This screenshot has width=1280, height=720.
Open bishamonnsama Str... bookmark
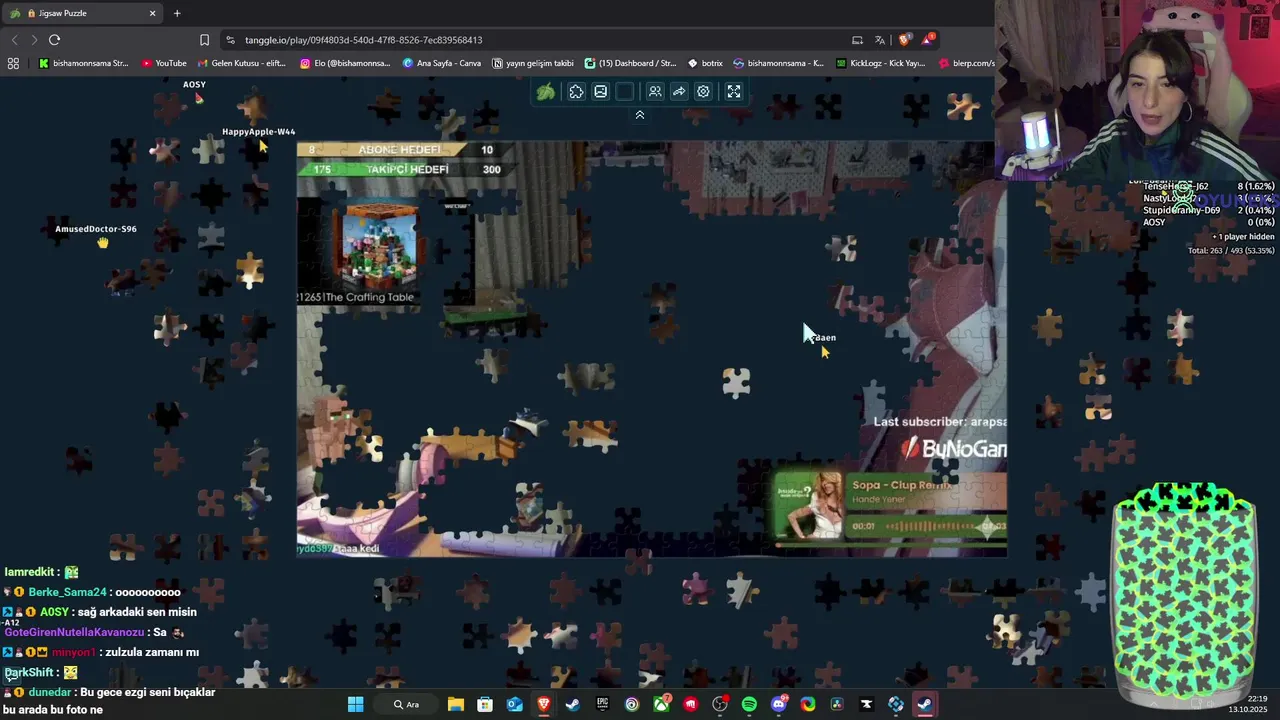click(84, 63)
